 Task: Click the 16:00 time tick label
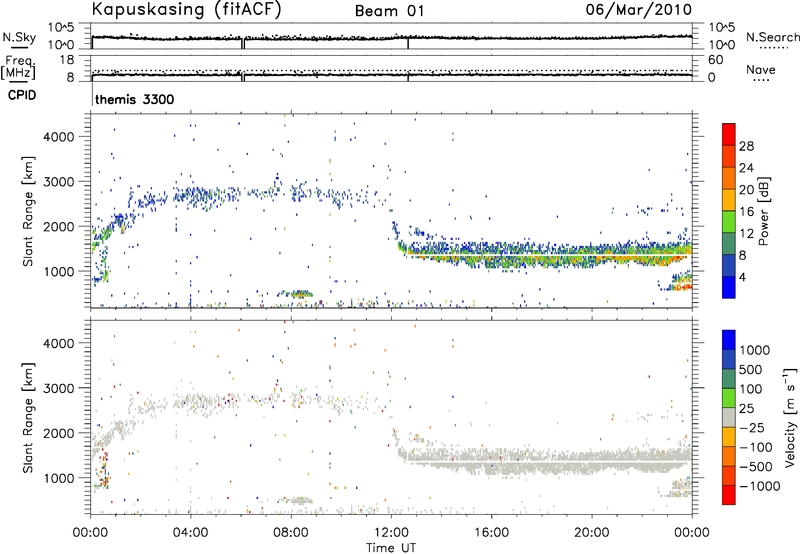(x=491, y=533)
